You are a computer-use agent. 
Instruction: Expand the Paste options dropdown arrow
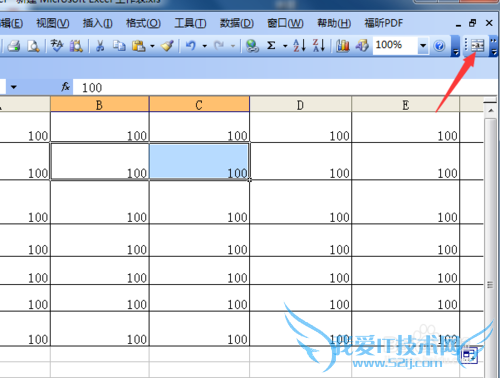(x=152, y=46)
